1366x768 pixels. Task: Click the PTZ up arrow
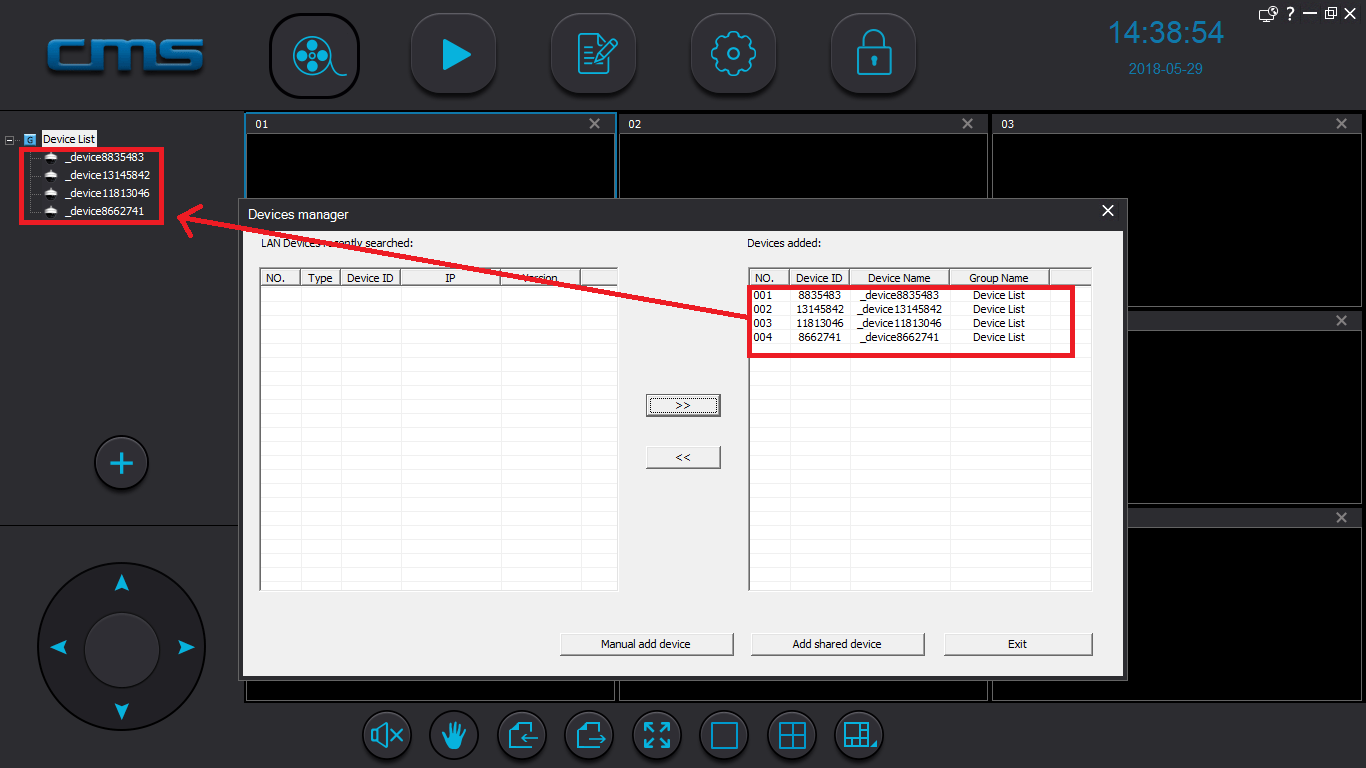121,582
